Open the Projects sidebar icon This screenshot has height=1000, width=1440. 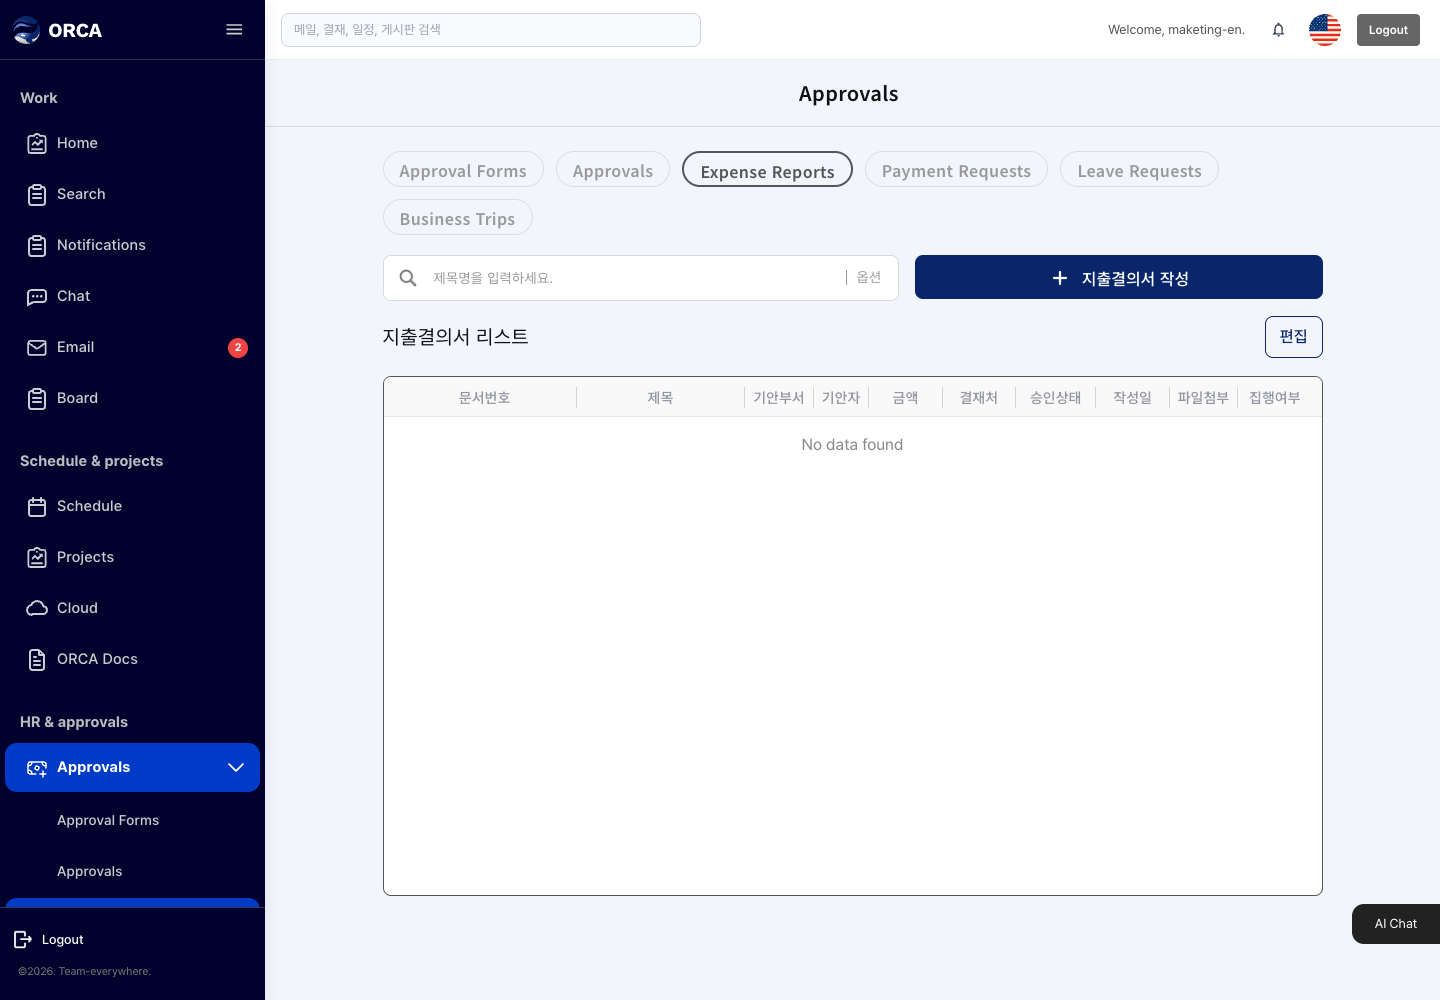click(x=37, y=557)
